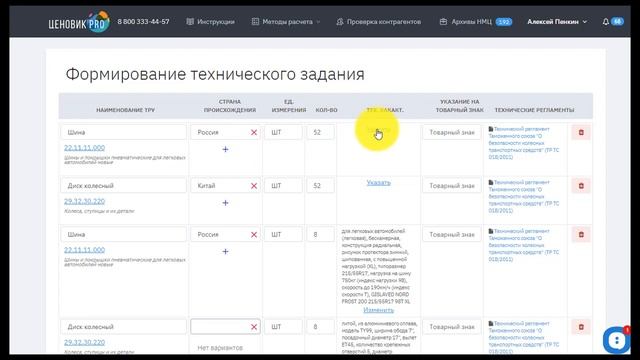Open the notifications bell icon
The height and width of the screenshot is (360, 640).
coord(606,22)
